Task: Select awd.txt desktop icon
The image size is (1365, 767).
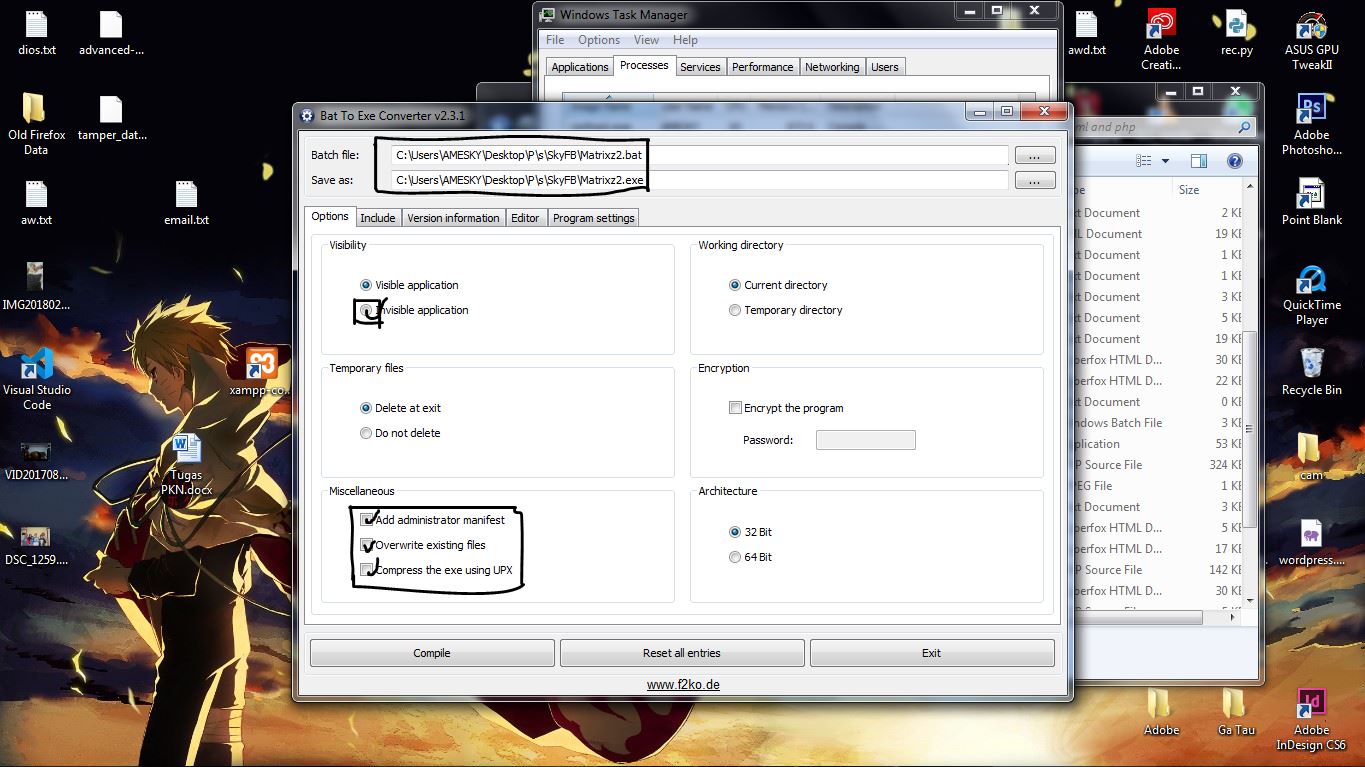Action: click(1087, 32)
